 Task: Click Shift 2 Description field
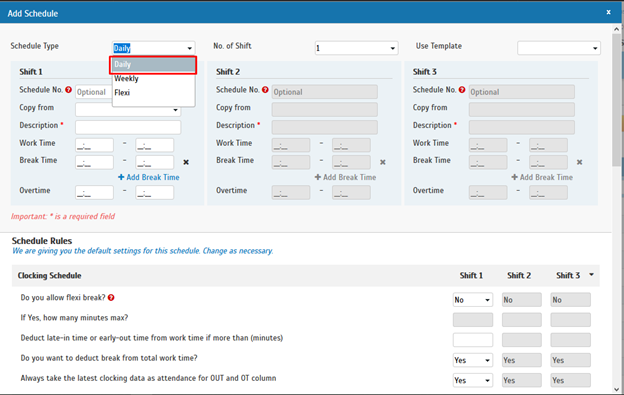click(325, 127)
